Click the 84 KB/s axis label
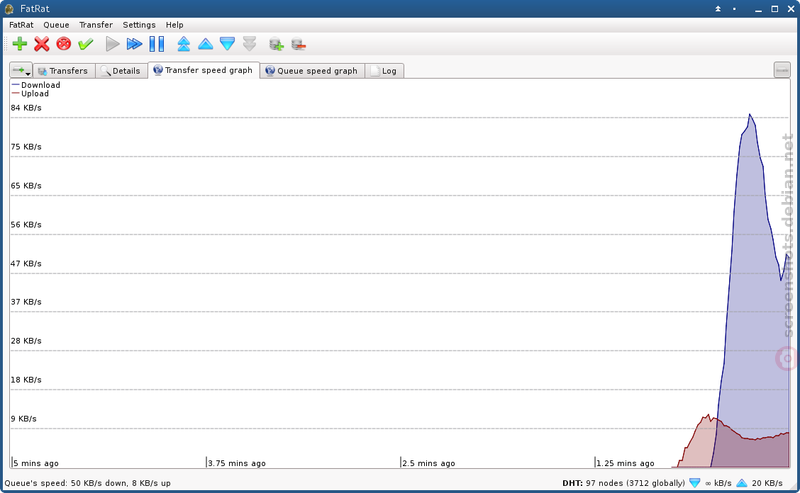 click(26, 108)
